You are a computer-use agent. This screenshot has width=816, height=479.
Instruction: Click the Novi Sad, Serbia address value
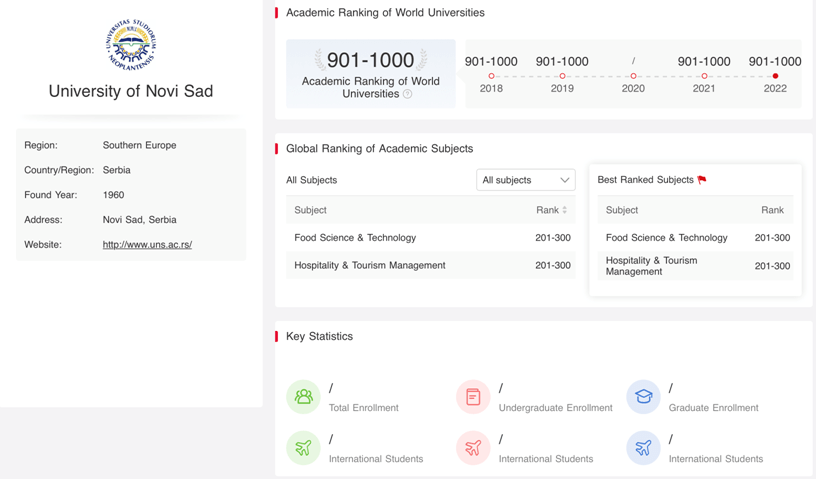tap(139, 220)
